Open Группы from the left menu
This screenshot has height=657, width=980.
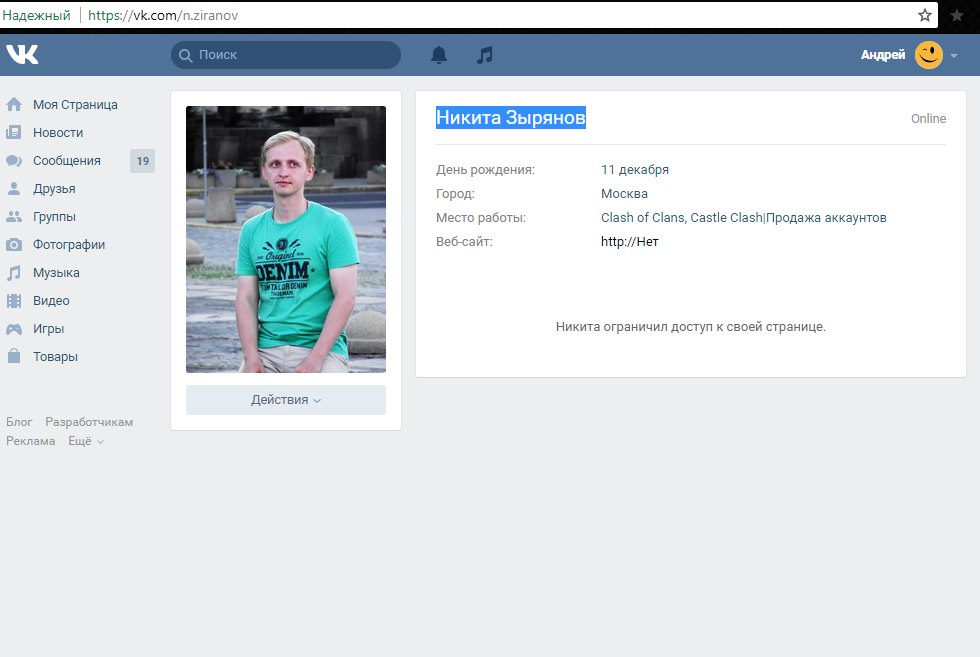(54, 216)
